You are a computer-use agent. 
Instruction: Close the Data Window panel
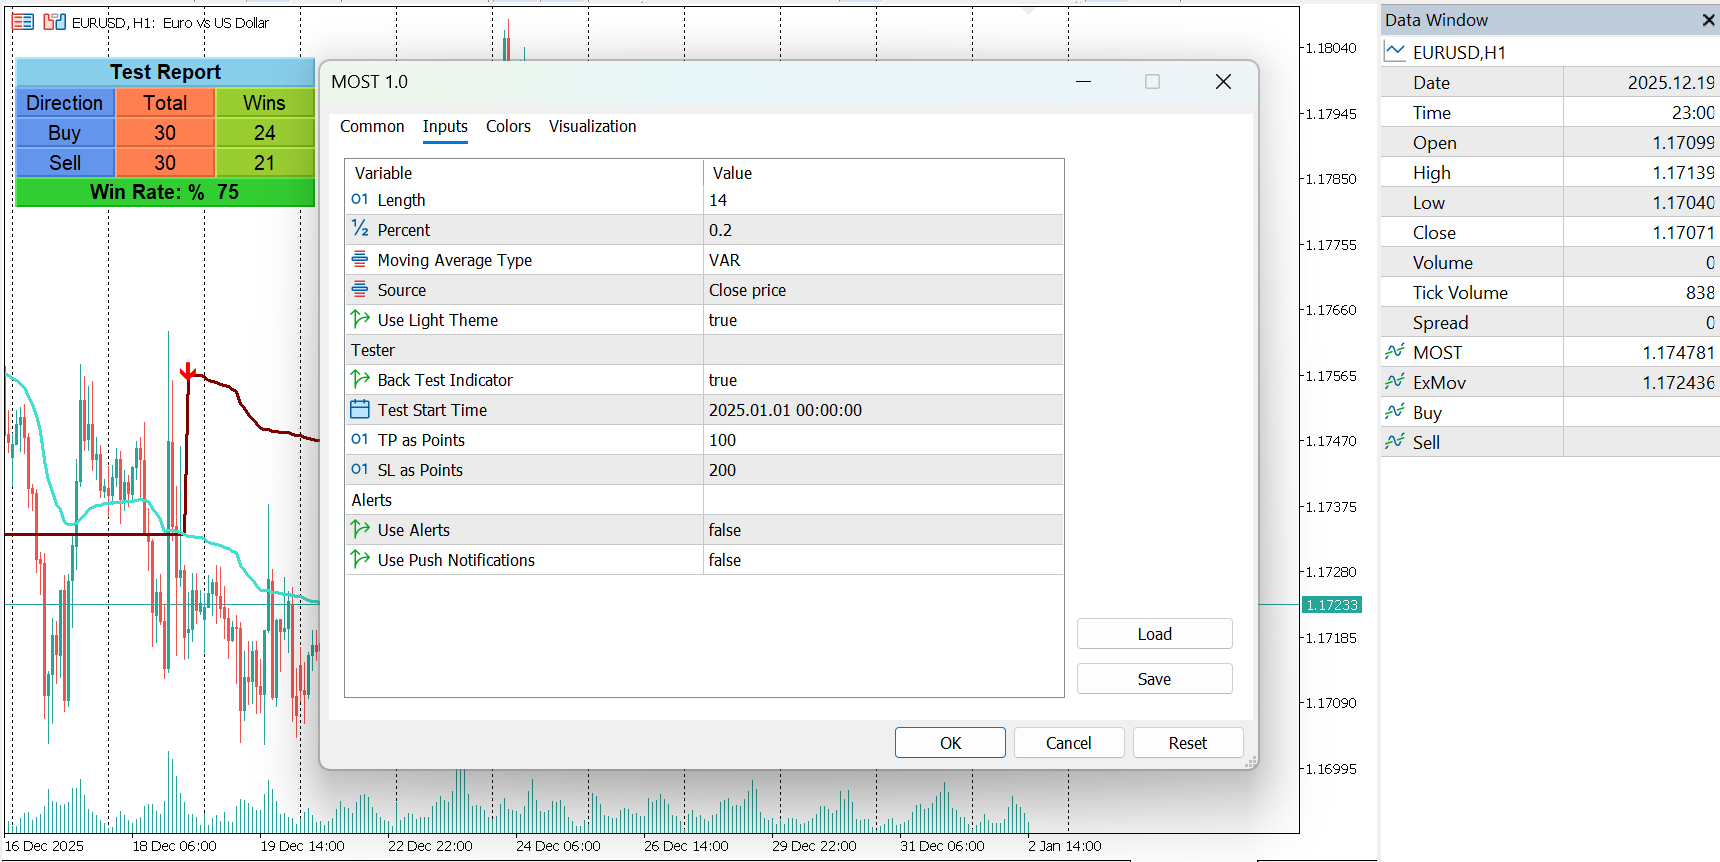click(x=1708, y=20)
